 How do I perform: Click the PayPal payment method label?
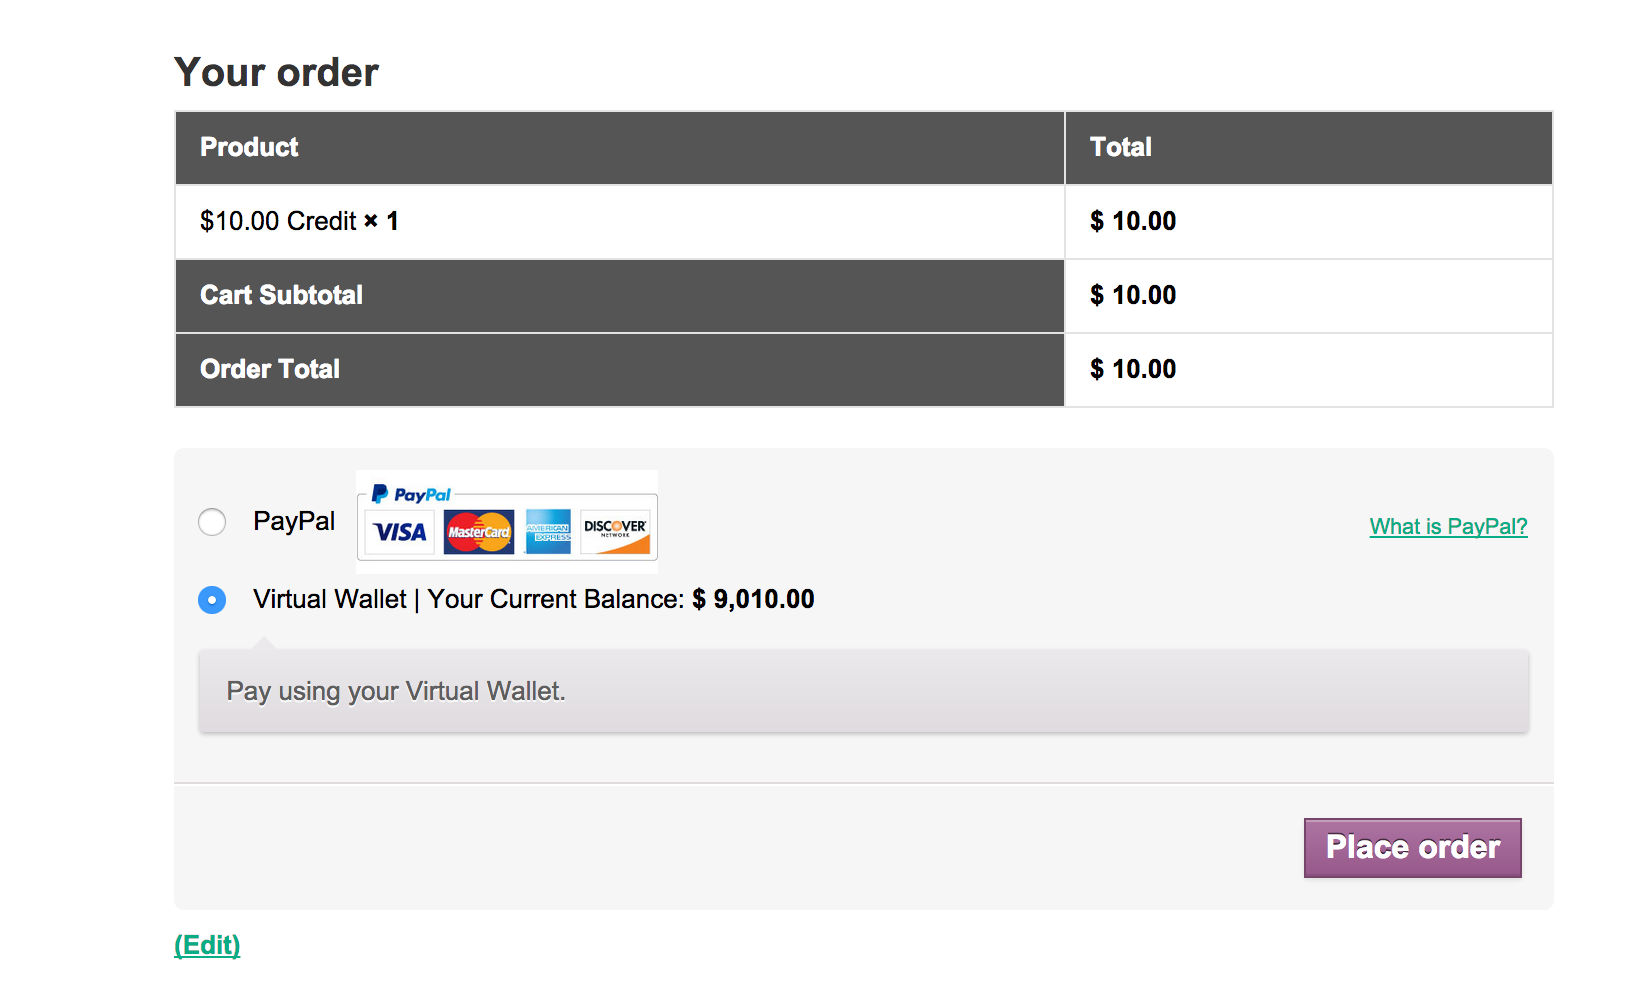(294, 521)
